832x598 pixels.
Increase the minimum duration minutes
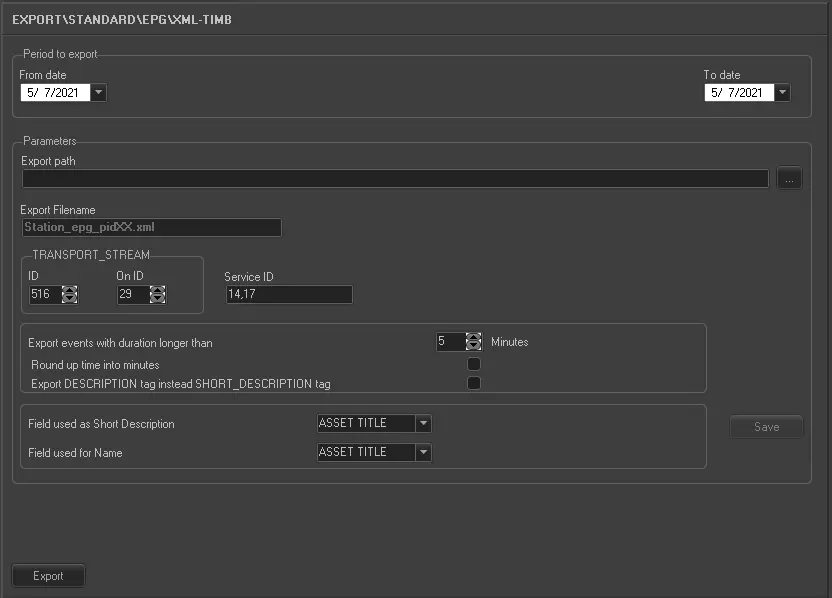pos(474,337)
